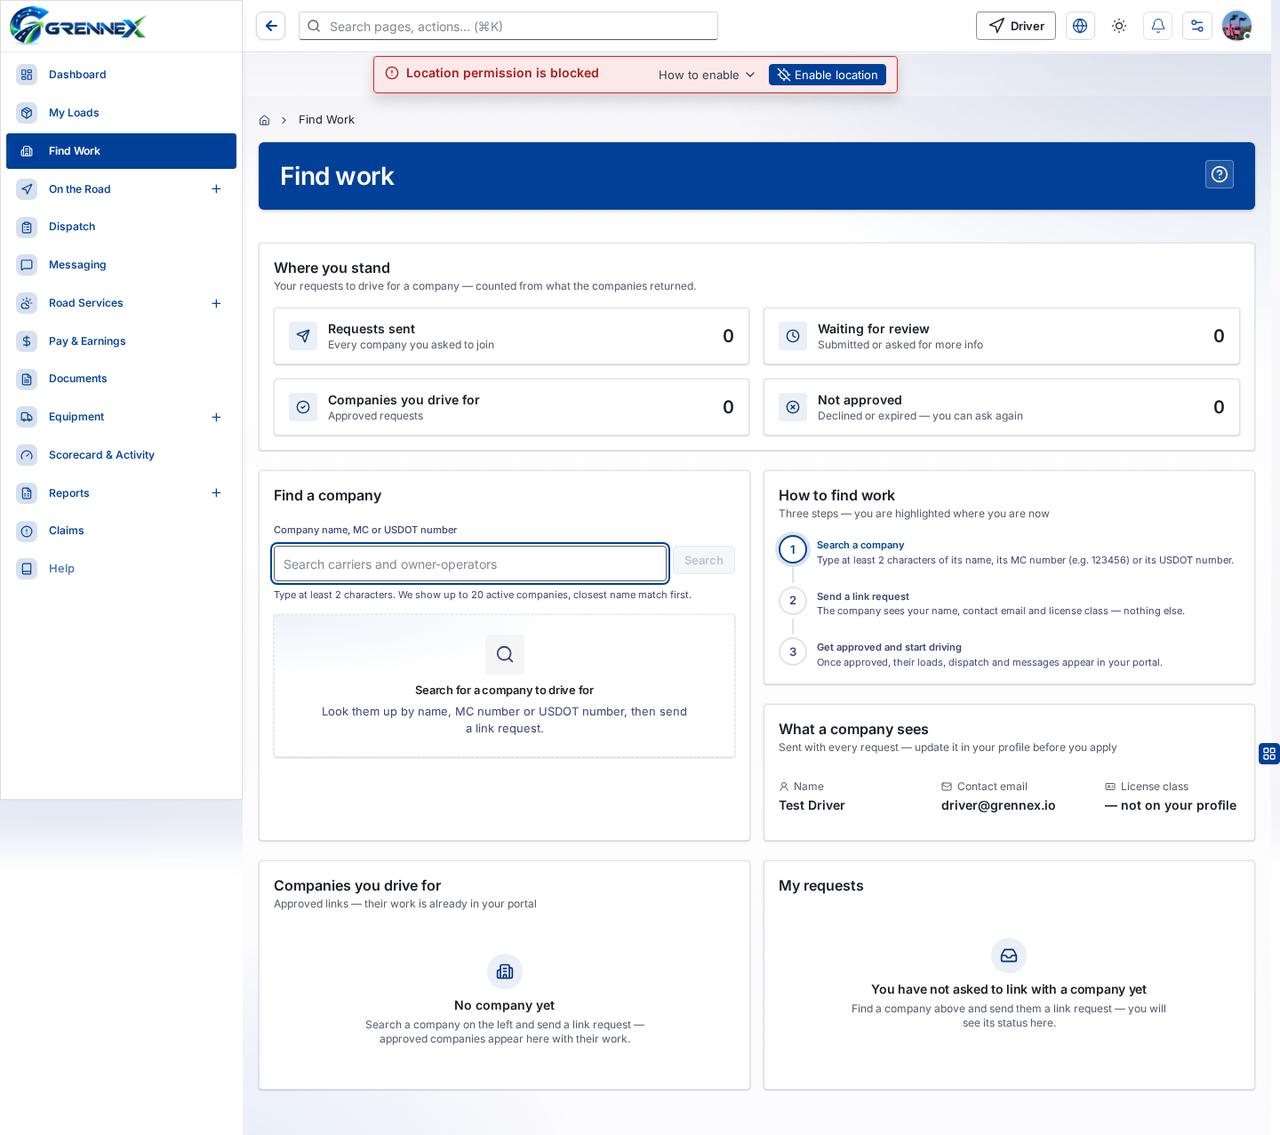
Task: Expand the On the Road submenu
Action: click(216, 189)
